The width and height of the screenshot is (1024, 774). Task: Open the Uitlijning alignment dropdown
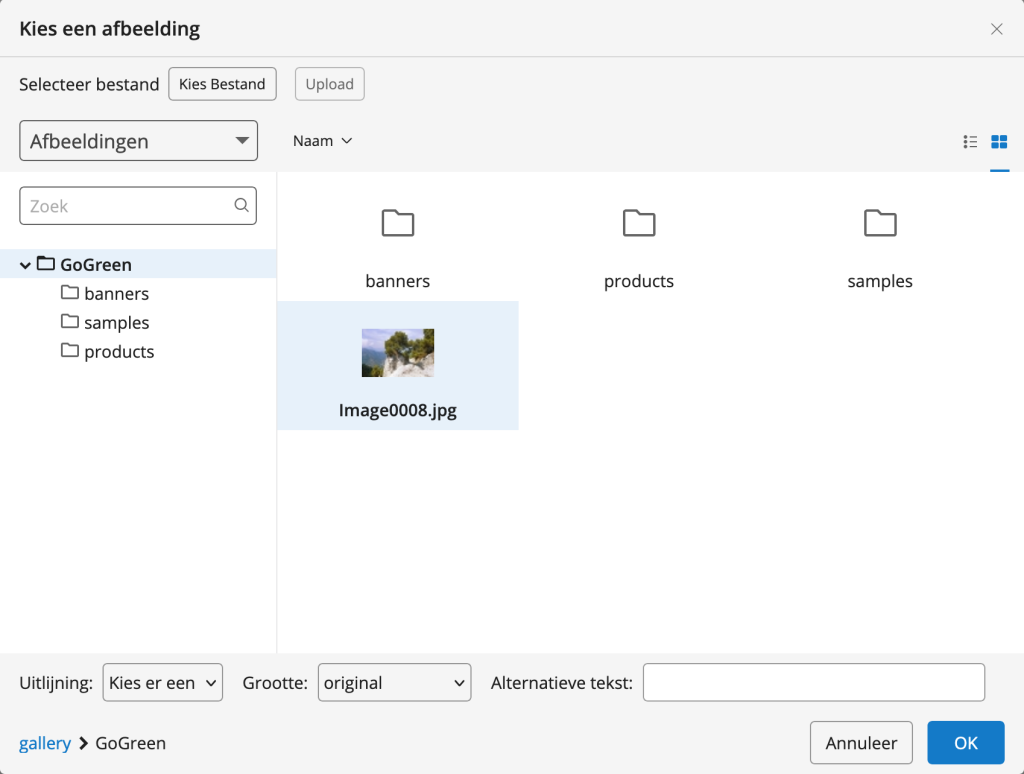(163, 683)
